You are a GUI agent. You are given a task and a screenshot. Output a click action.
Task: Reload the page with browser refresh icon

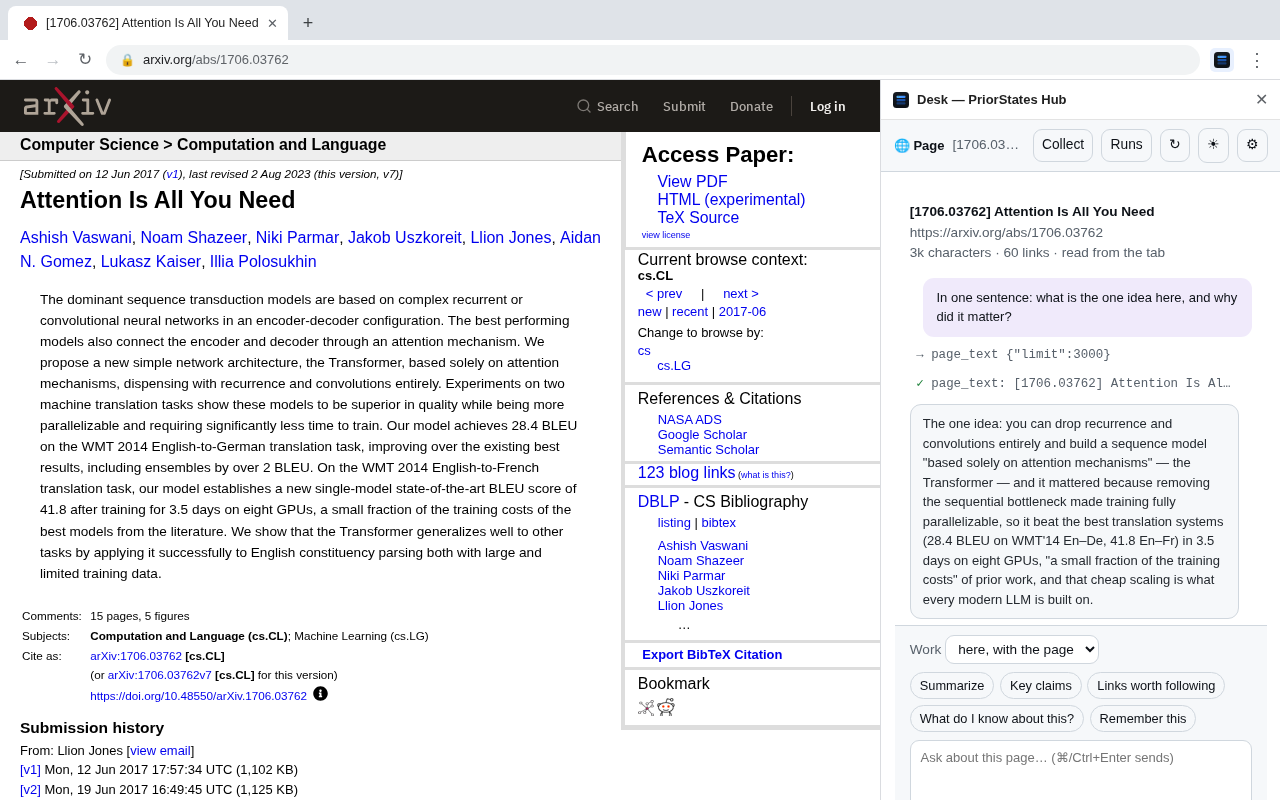point(85,60)
